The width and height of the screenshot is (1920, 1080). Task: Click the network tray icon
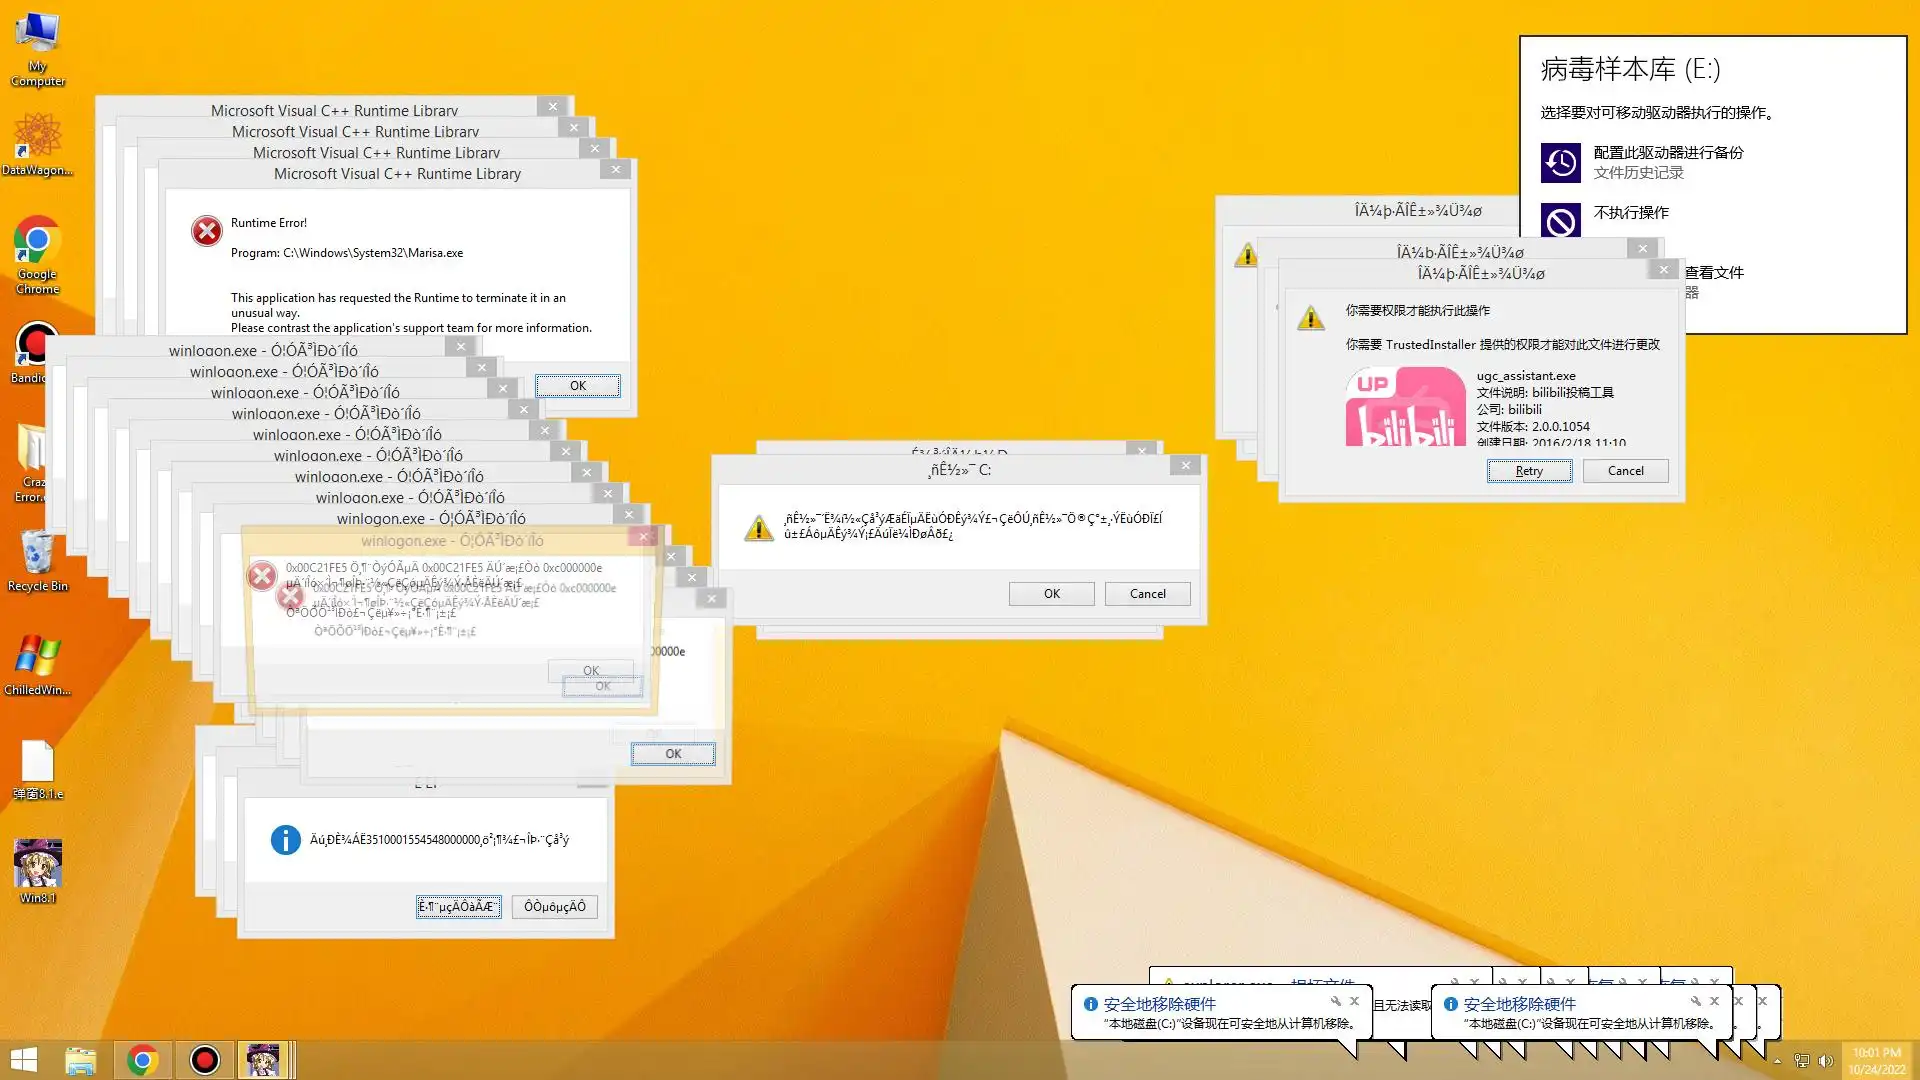point(1802,1061)
